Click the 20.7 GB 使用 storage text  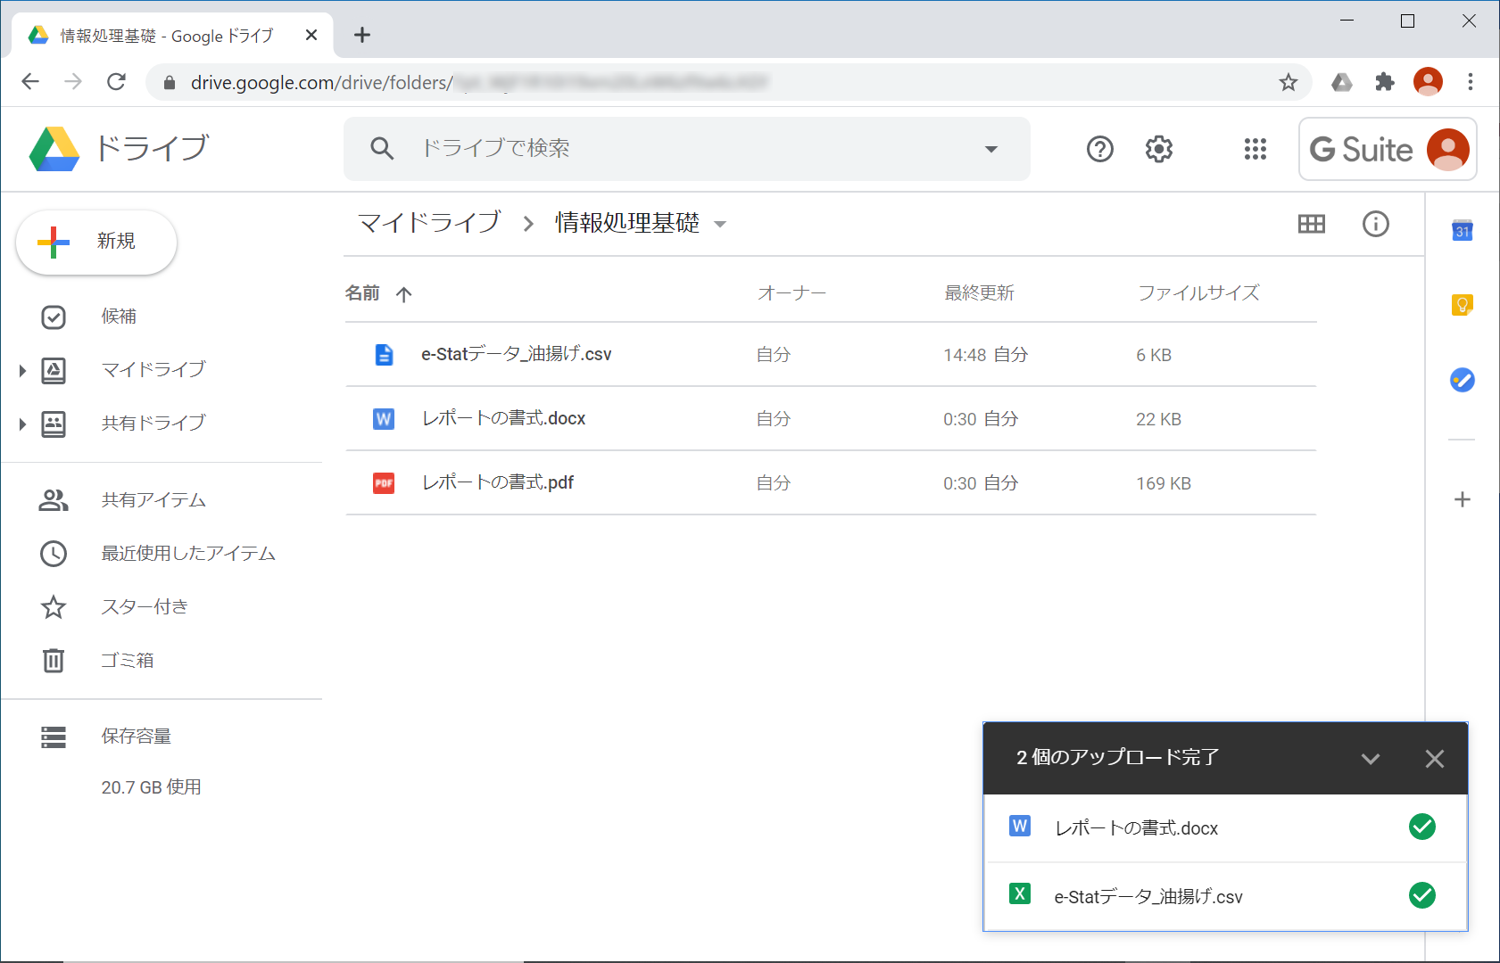coord(151,788)
